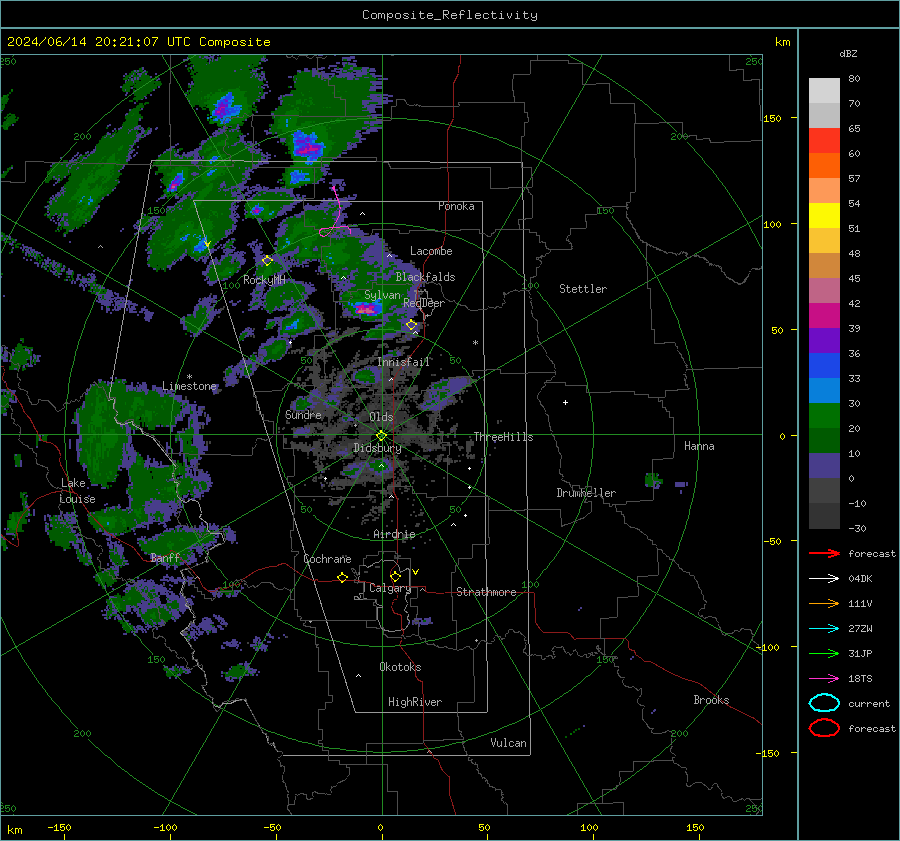Select the 48-45 dBZ brown swatch

click(824, 266)
